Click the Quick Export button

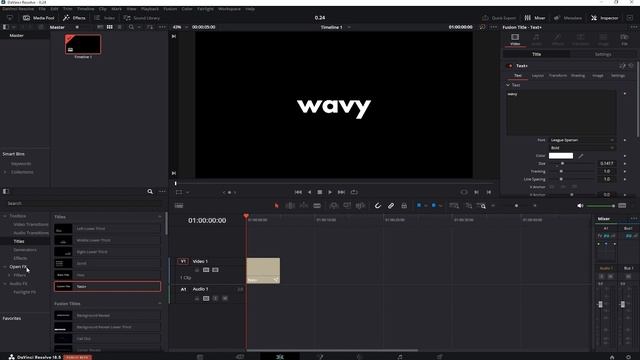pyautogui.click(x=499, y=18)
